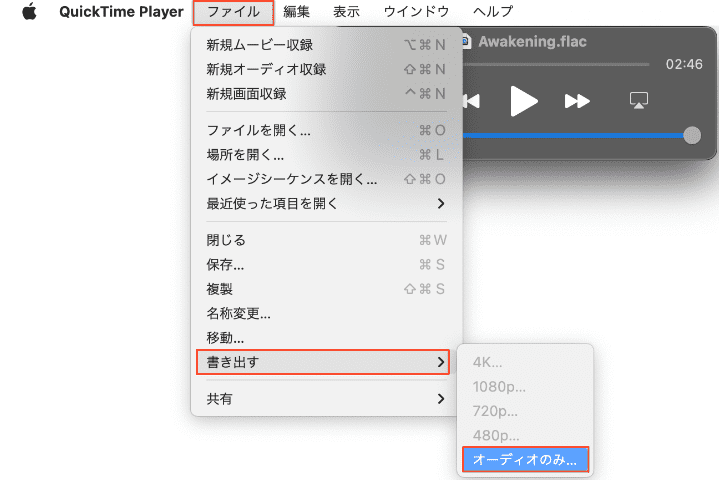Click the Awakening.flac window title
This screenshot has width=719, height=480.
pyautogui.click(x=532, y=42)
